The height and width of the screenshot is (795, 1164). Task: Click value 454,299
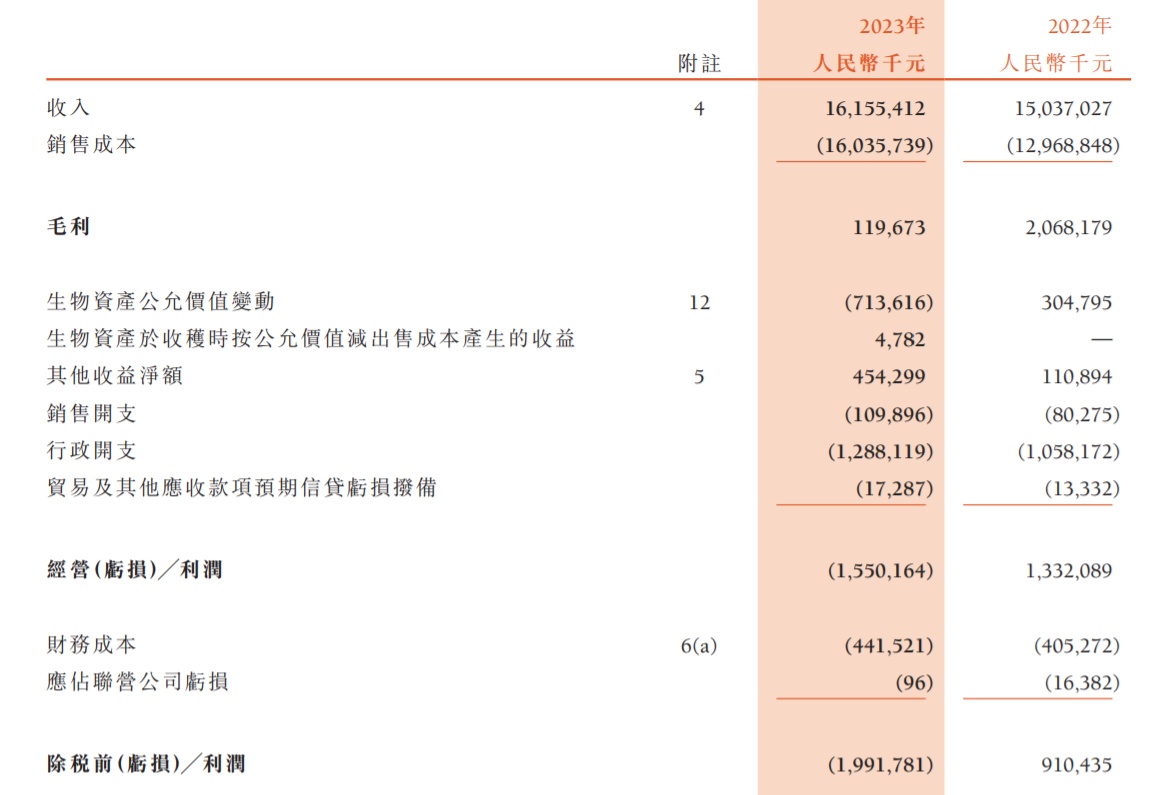pyautogui.click(x=889, y=377)
